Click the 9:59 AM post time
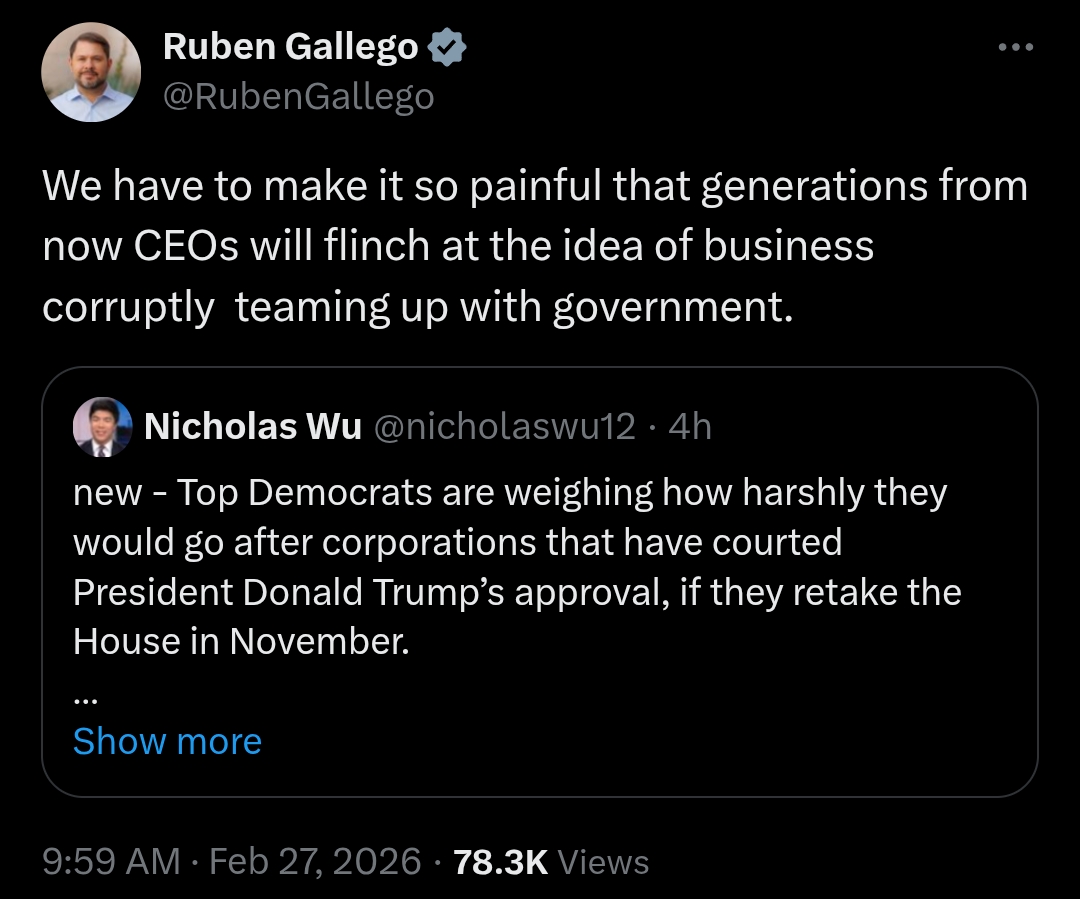1080x899 pixels. (112, 861)
